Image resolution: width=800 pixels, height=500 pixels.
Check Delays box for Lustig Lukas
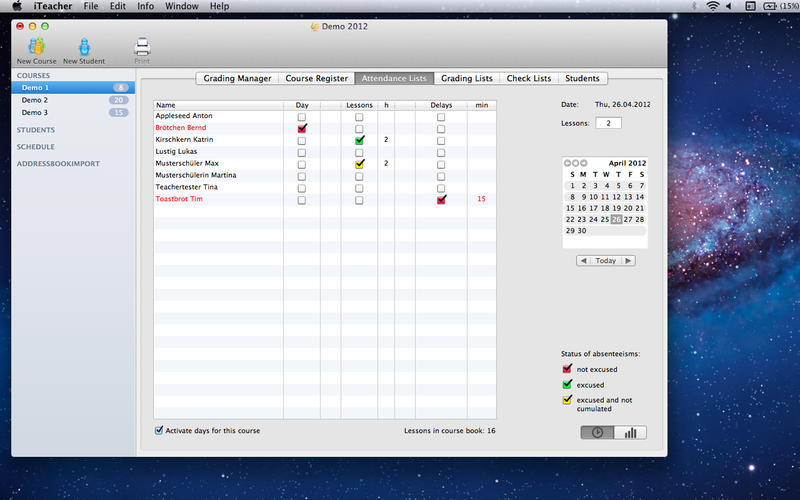point(441,153)
